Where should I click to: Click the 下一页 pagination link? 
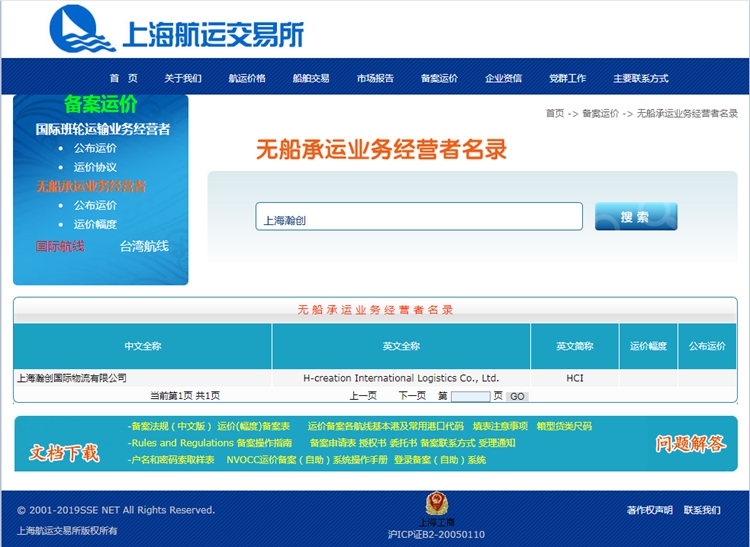tap(412, 396)
